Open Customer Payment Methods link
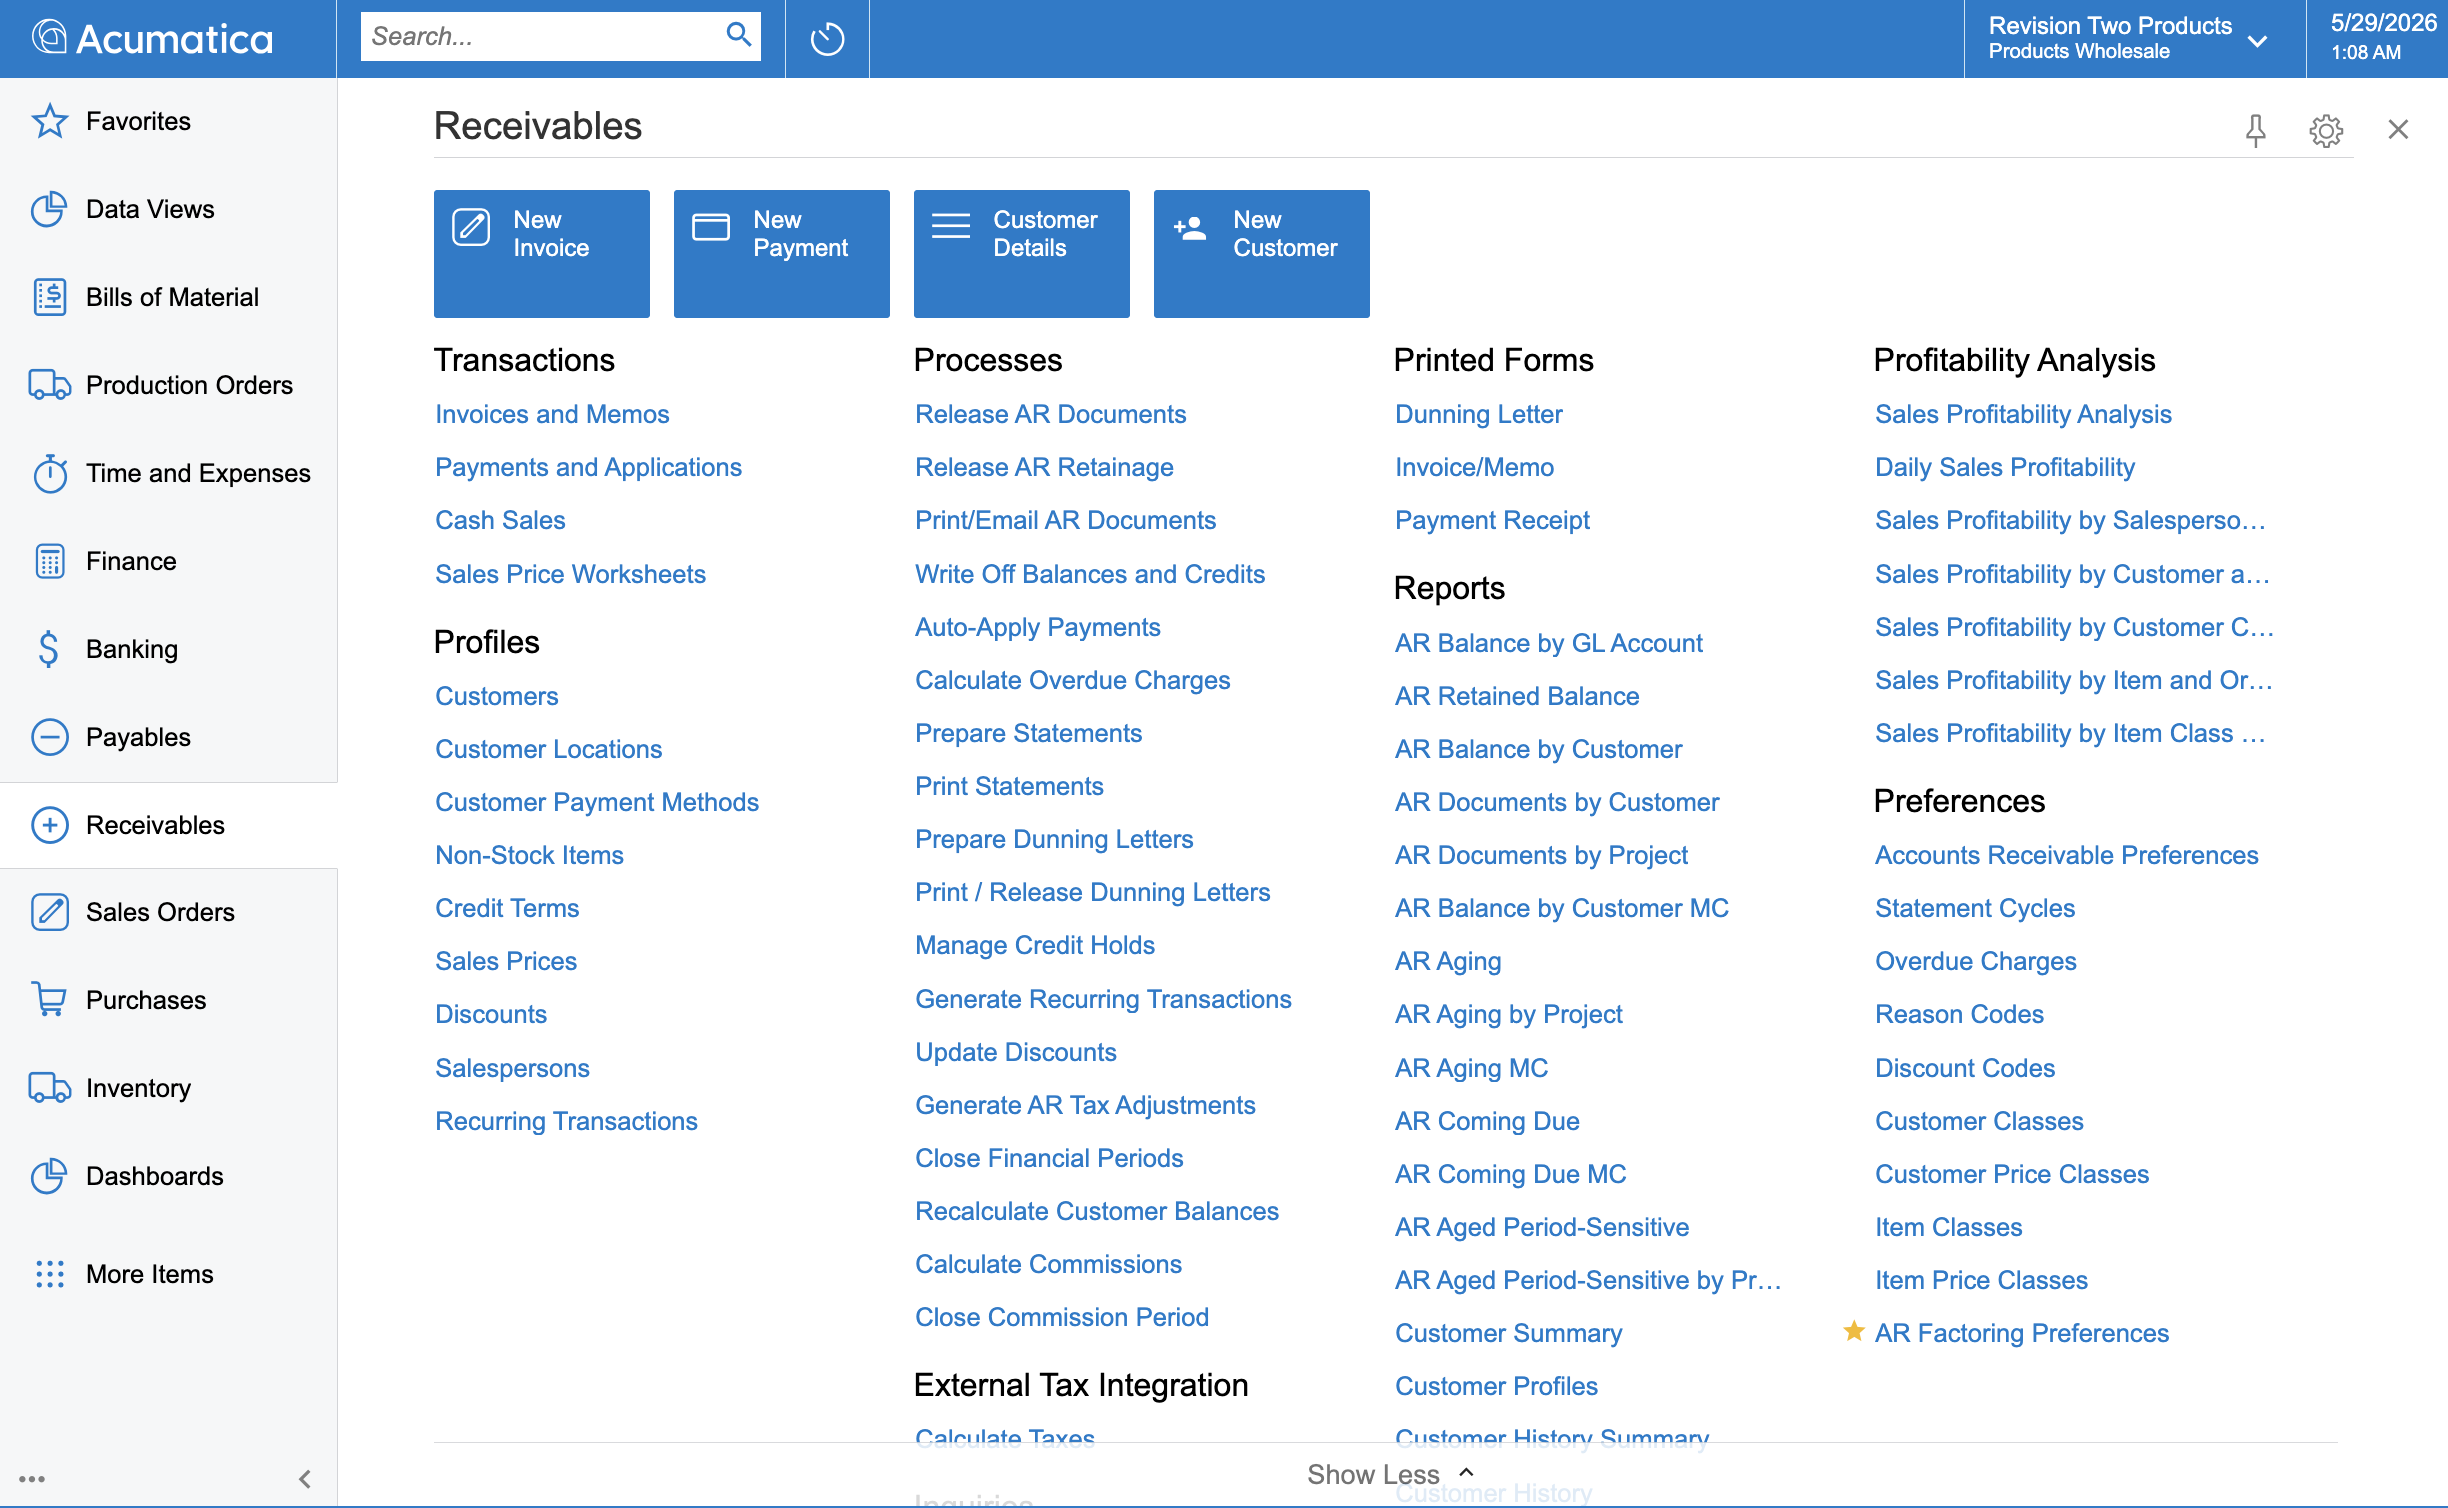Viewport: 2448px width, 1508px height. (x=597, y=802)
